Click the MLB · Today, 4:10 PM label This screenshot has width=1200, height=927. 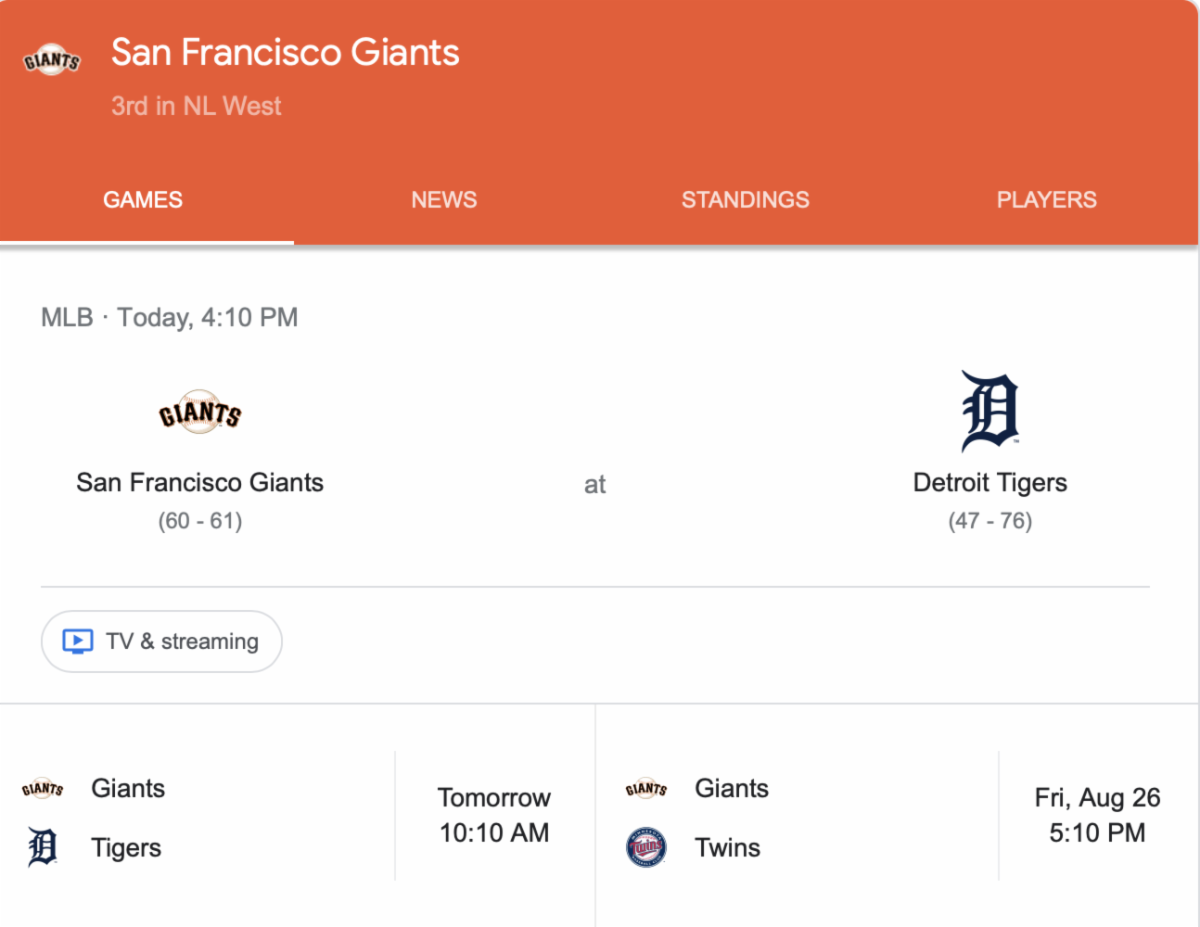(169, 318)
